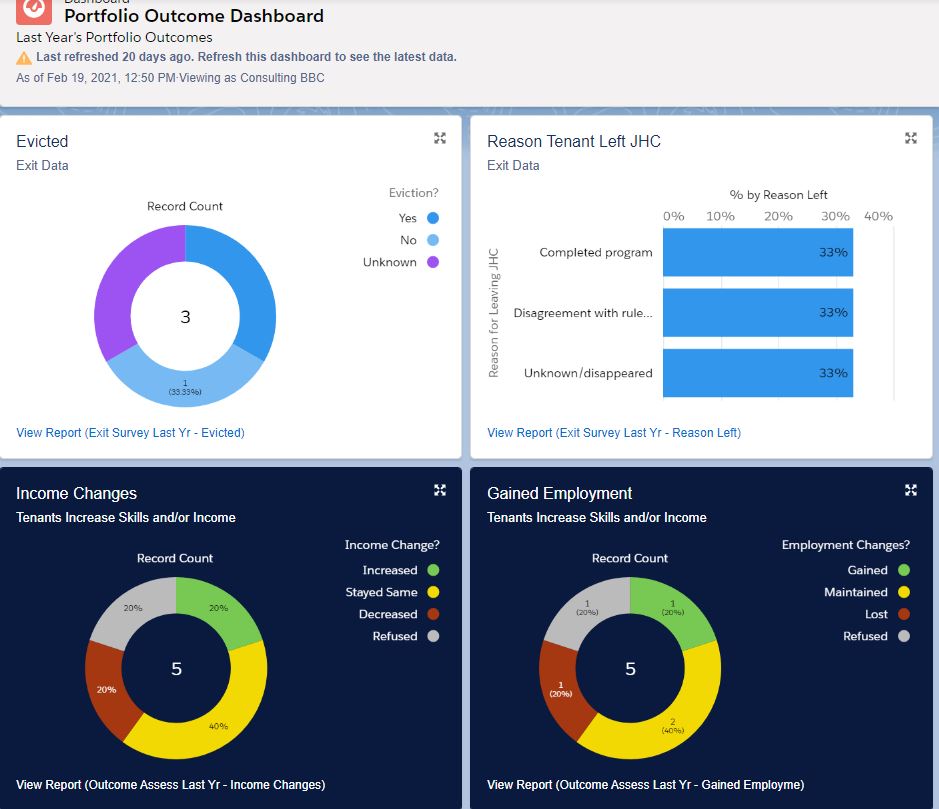
Task: Click the gray Refused segment in Employment donut
Action: [587, 608]
